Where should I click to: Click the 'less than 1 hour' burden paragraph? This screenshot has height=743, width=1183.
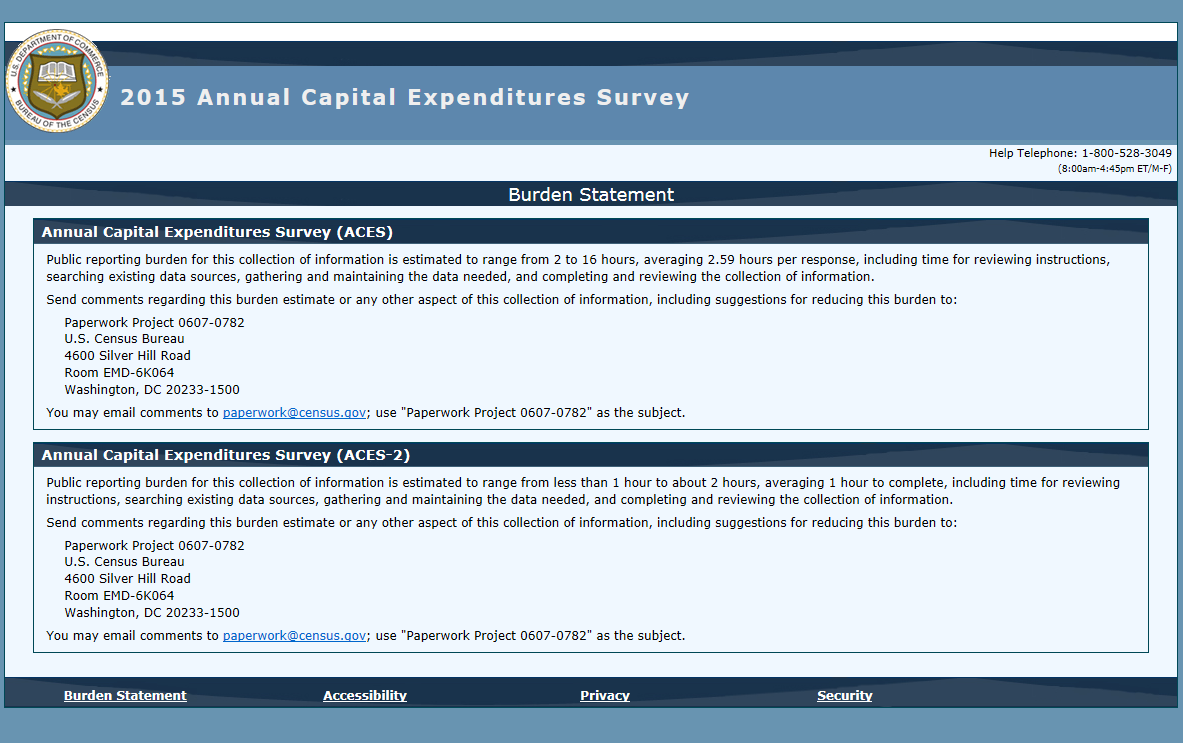coord(582,491)
